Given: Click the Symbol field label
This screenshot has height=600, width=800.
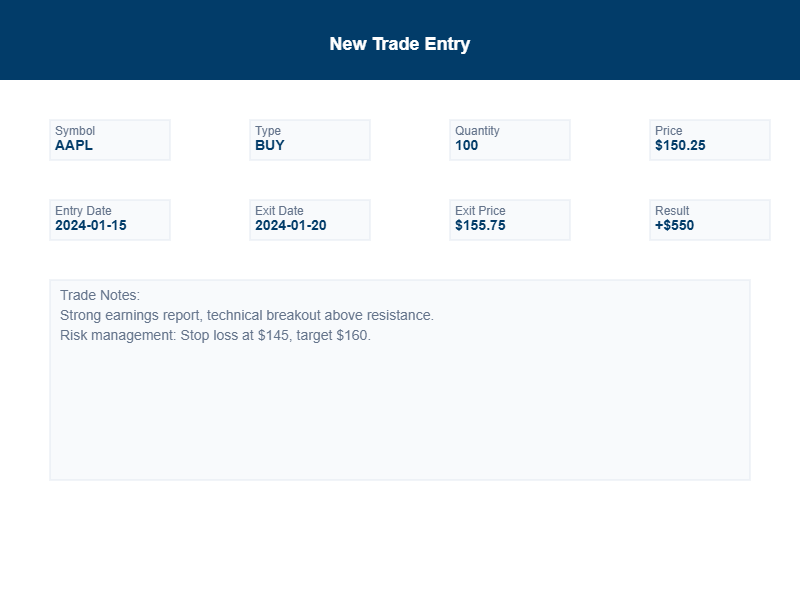Looking at the screenshot, I should pyautogui.click(x=74, y=130).
